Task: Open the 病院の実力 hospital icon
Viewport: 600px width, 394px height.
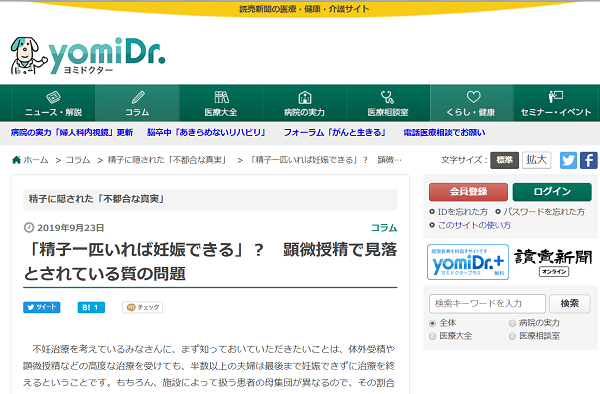Action: [305, 97]
